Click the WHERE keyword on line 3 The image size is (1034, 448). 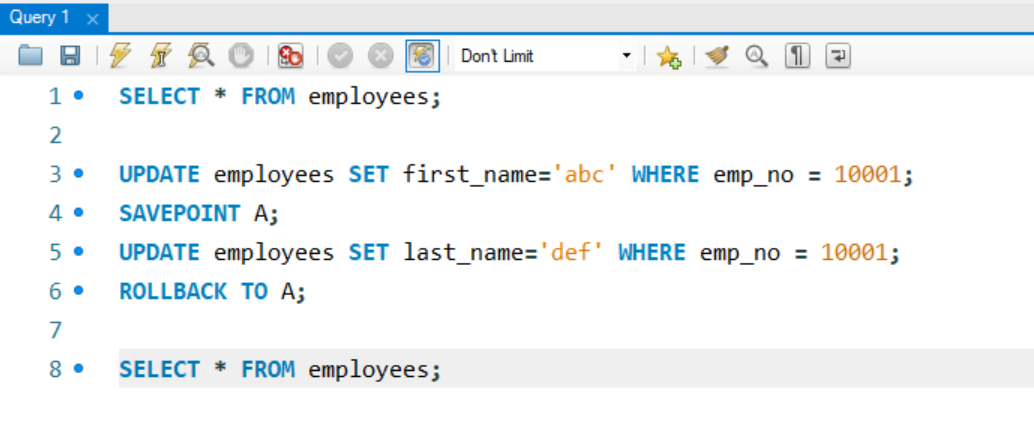click(665, 174)
